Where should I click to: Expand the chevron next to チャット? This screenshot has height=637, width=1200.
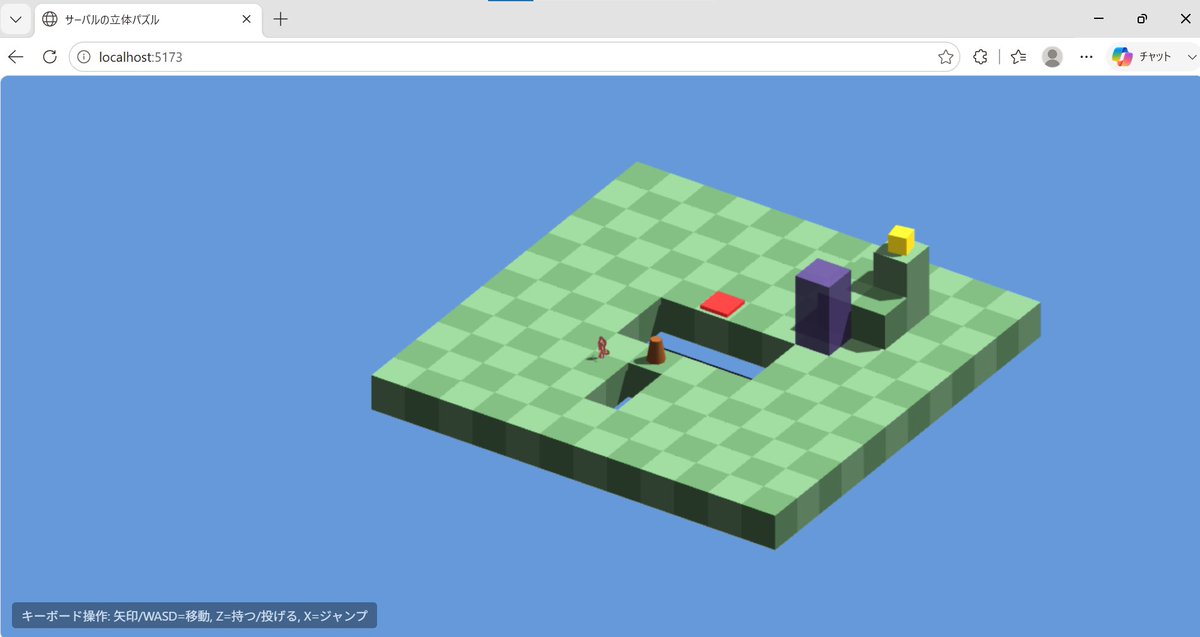pyautogui.click(x=1190, y=57)
